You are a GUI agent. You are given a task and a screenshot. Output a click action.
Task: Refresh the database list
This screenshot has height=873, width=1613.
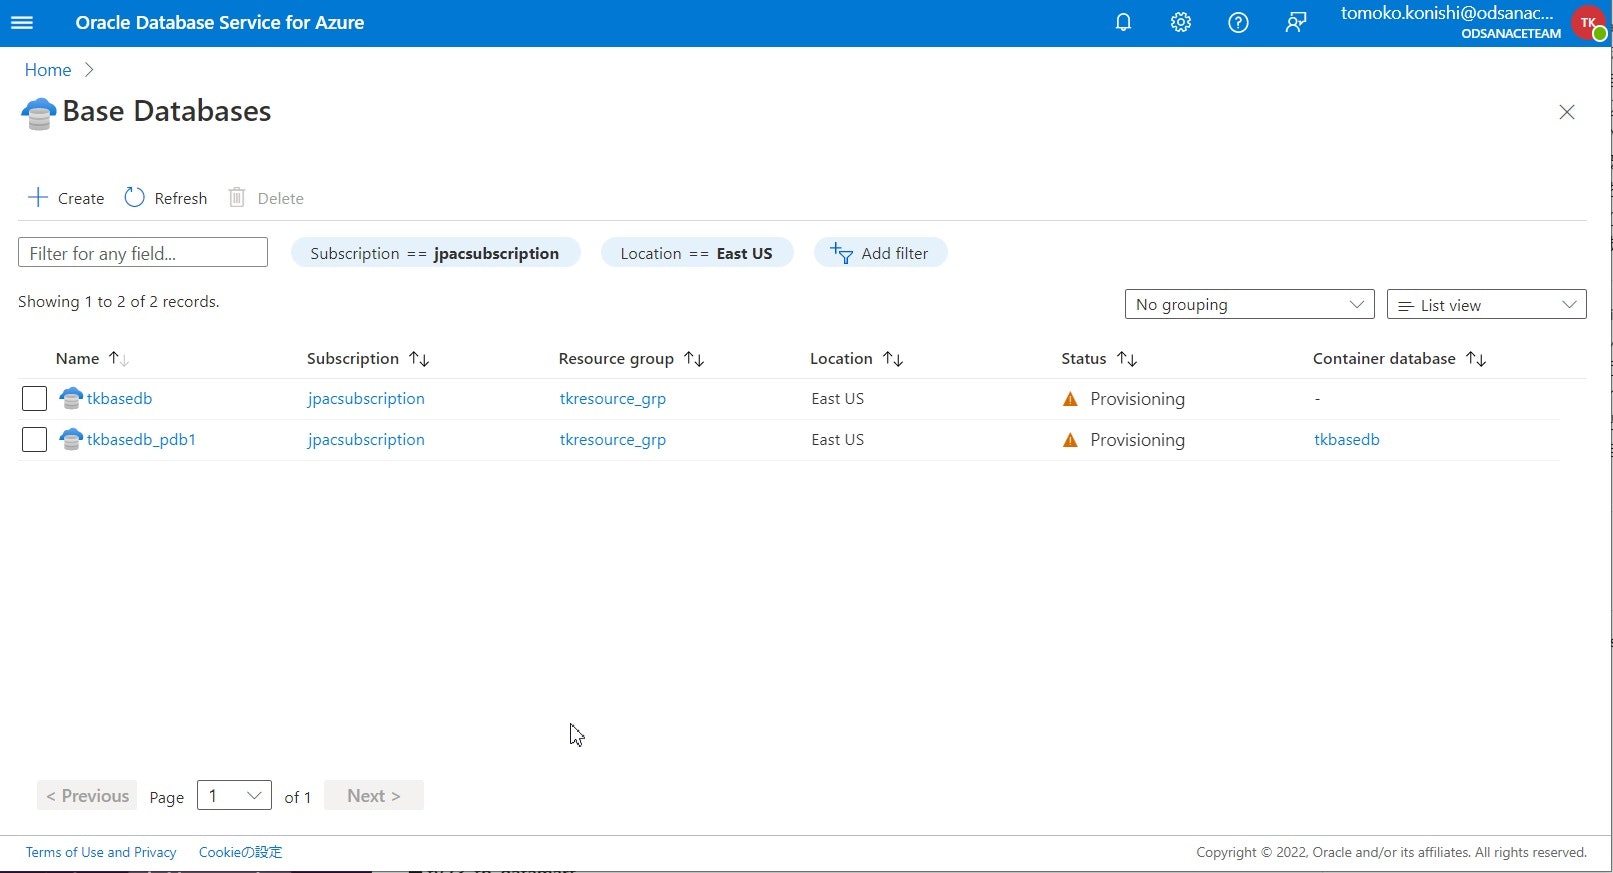pos(166,198)
